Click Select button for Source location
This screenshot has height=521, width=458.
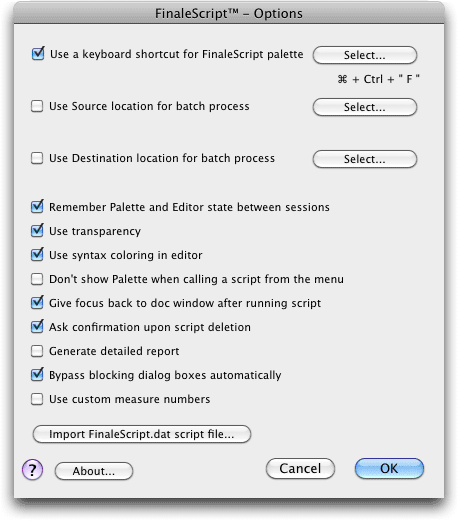[x=365, y=107]
